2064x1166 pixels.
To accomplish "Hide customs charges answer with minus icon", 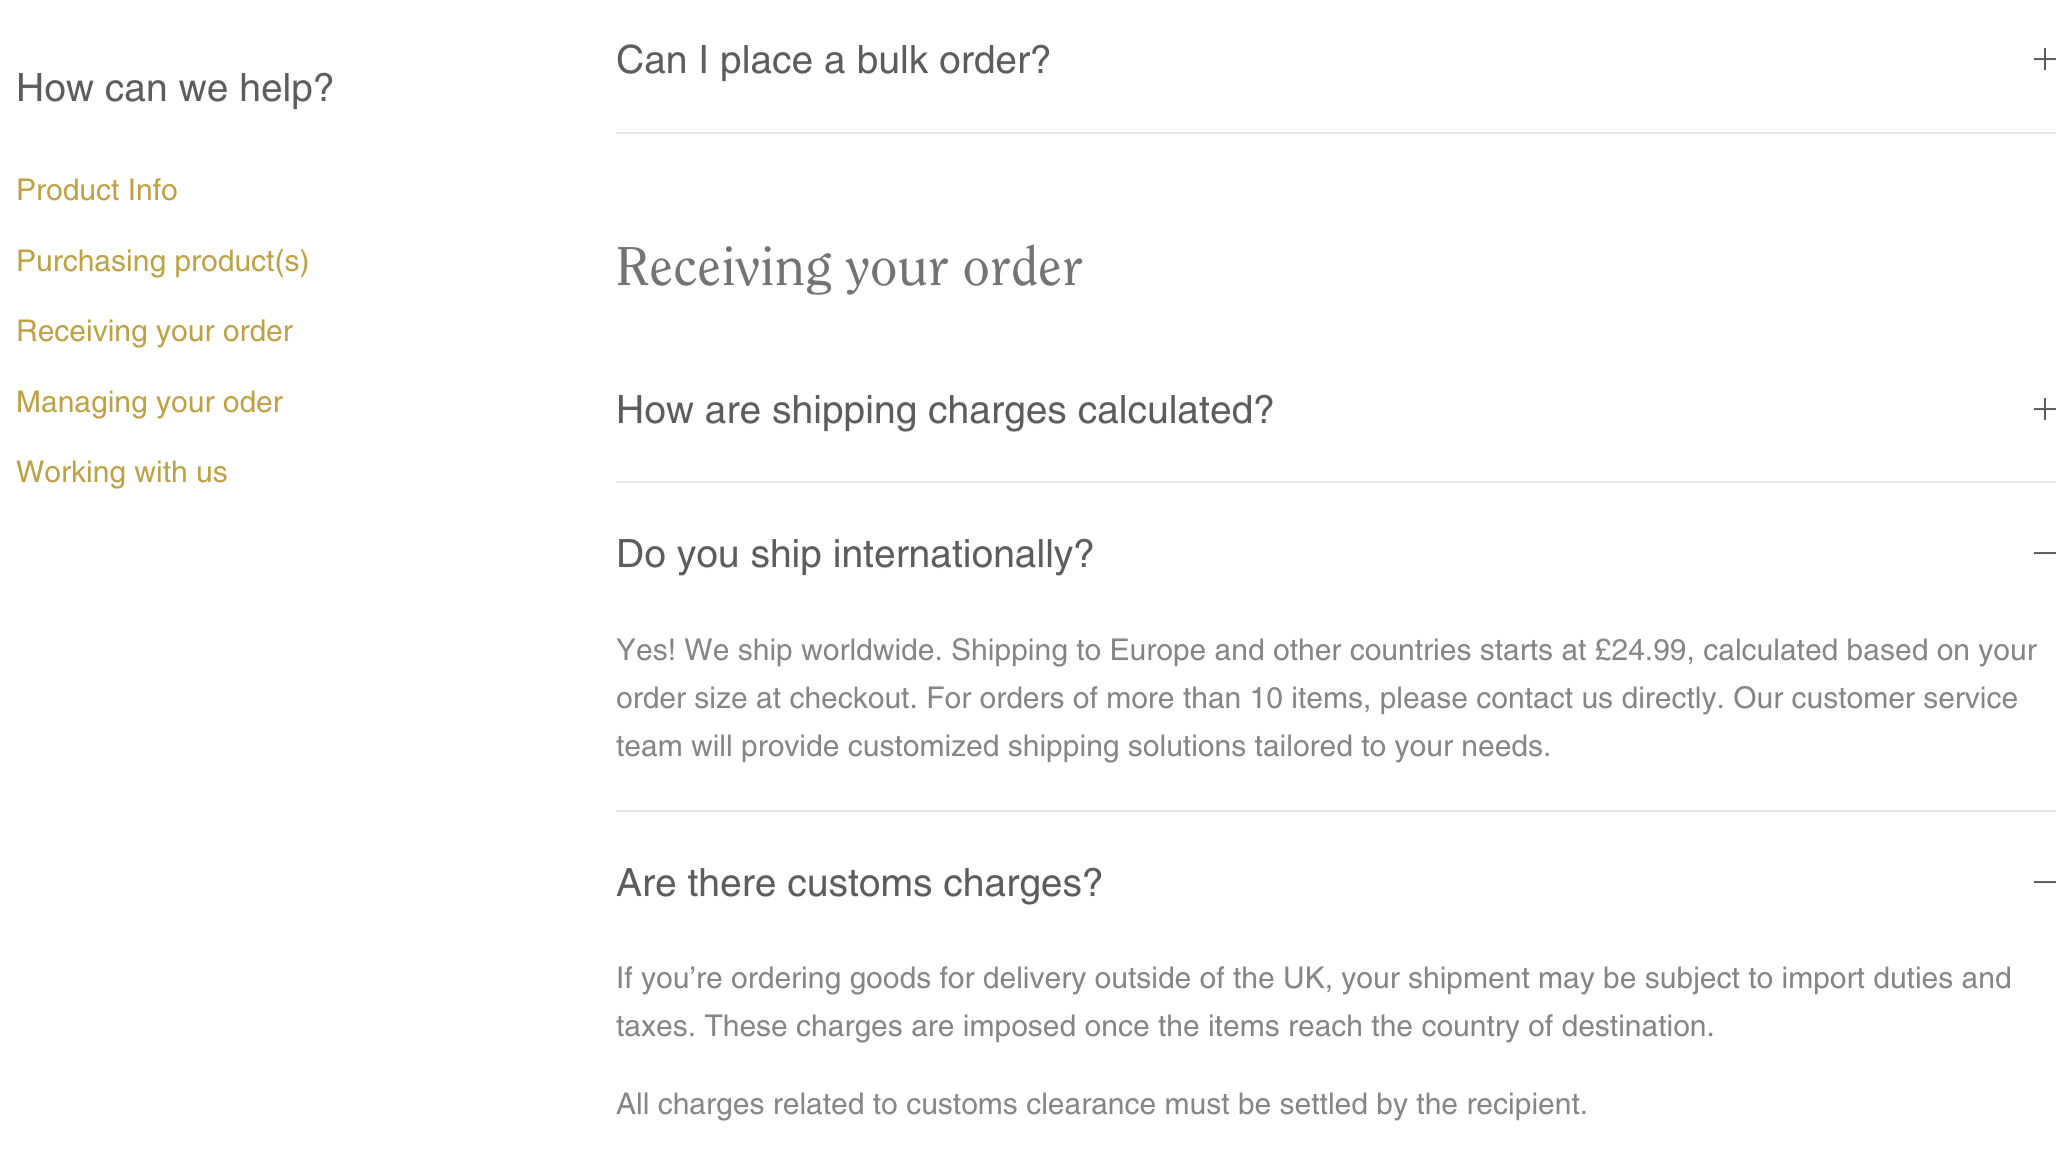I will click(2044, 882).
